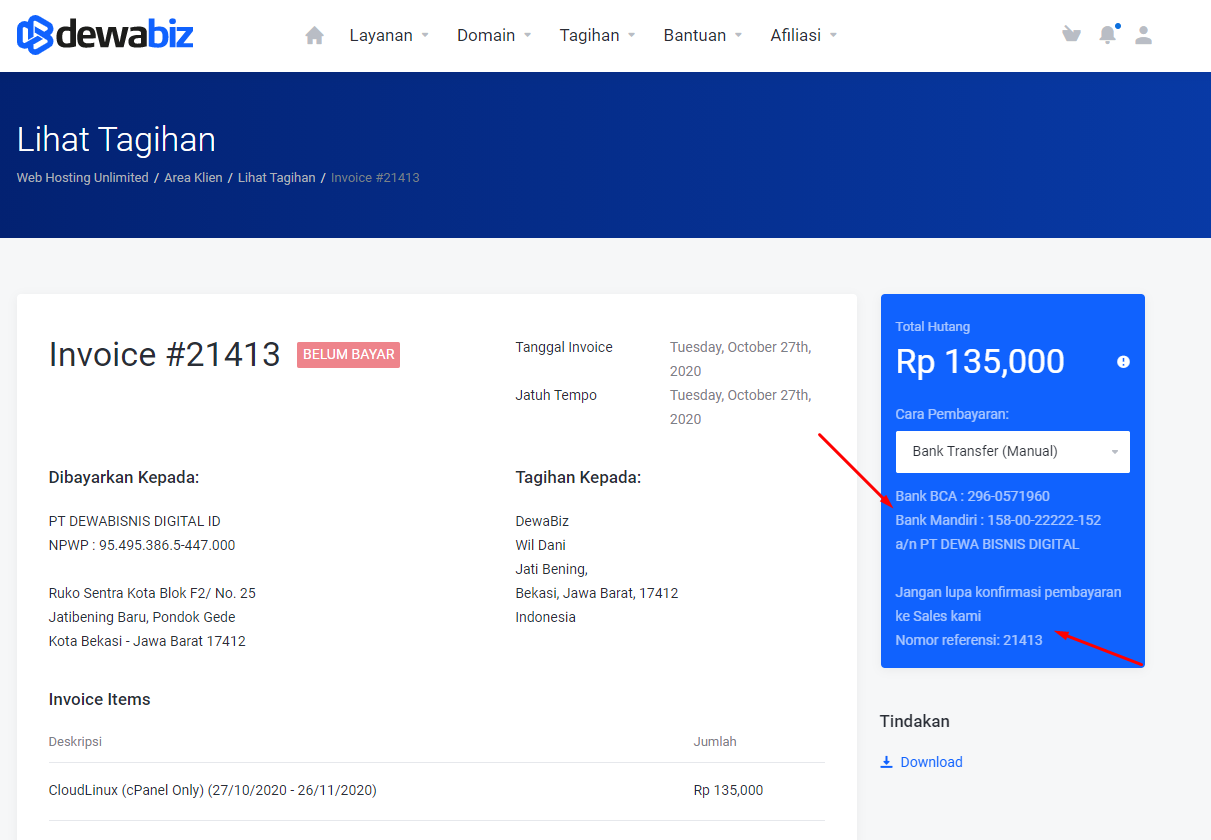Image resolution: width=1211 pixels, height=840 pixels.
Task: Follow the Lihat Tagihan breadcrumb link
Action: (276, 178)
